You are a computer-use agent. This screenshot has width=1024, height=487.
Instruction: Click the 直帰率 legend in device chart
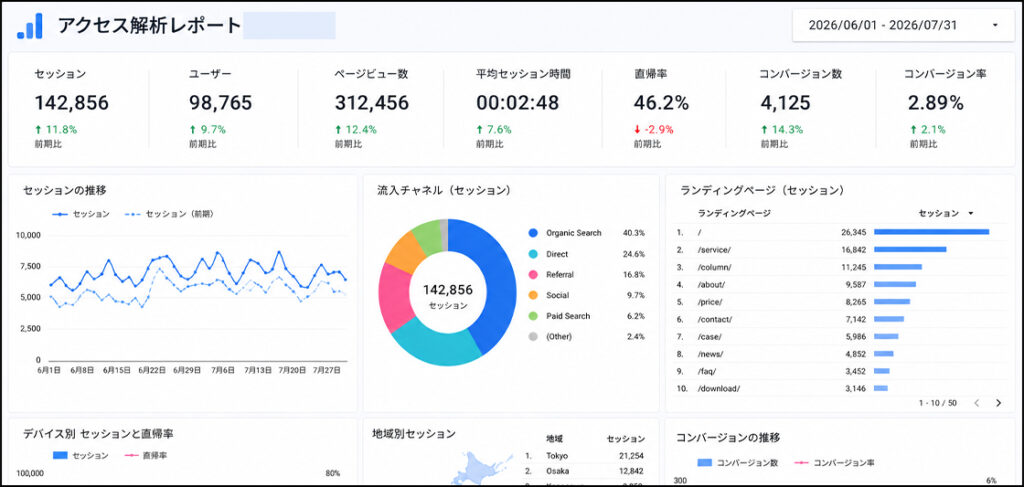click(x=145, y=455)
